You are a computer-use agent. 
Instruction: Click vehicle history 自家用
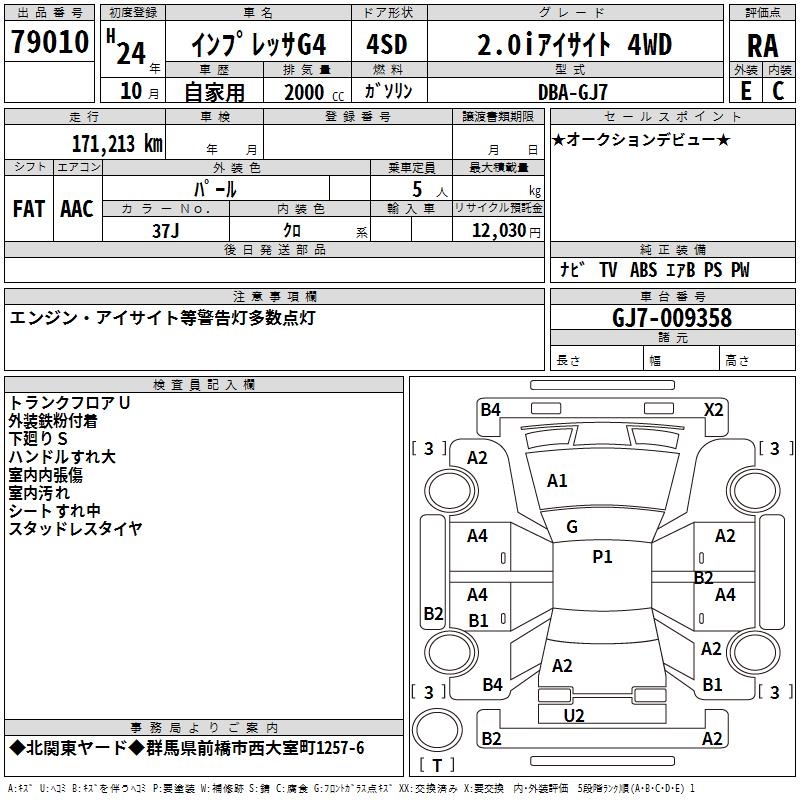pyautogui.click(x=215, y=92)
